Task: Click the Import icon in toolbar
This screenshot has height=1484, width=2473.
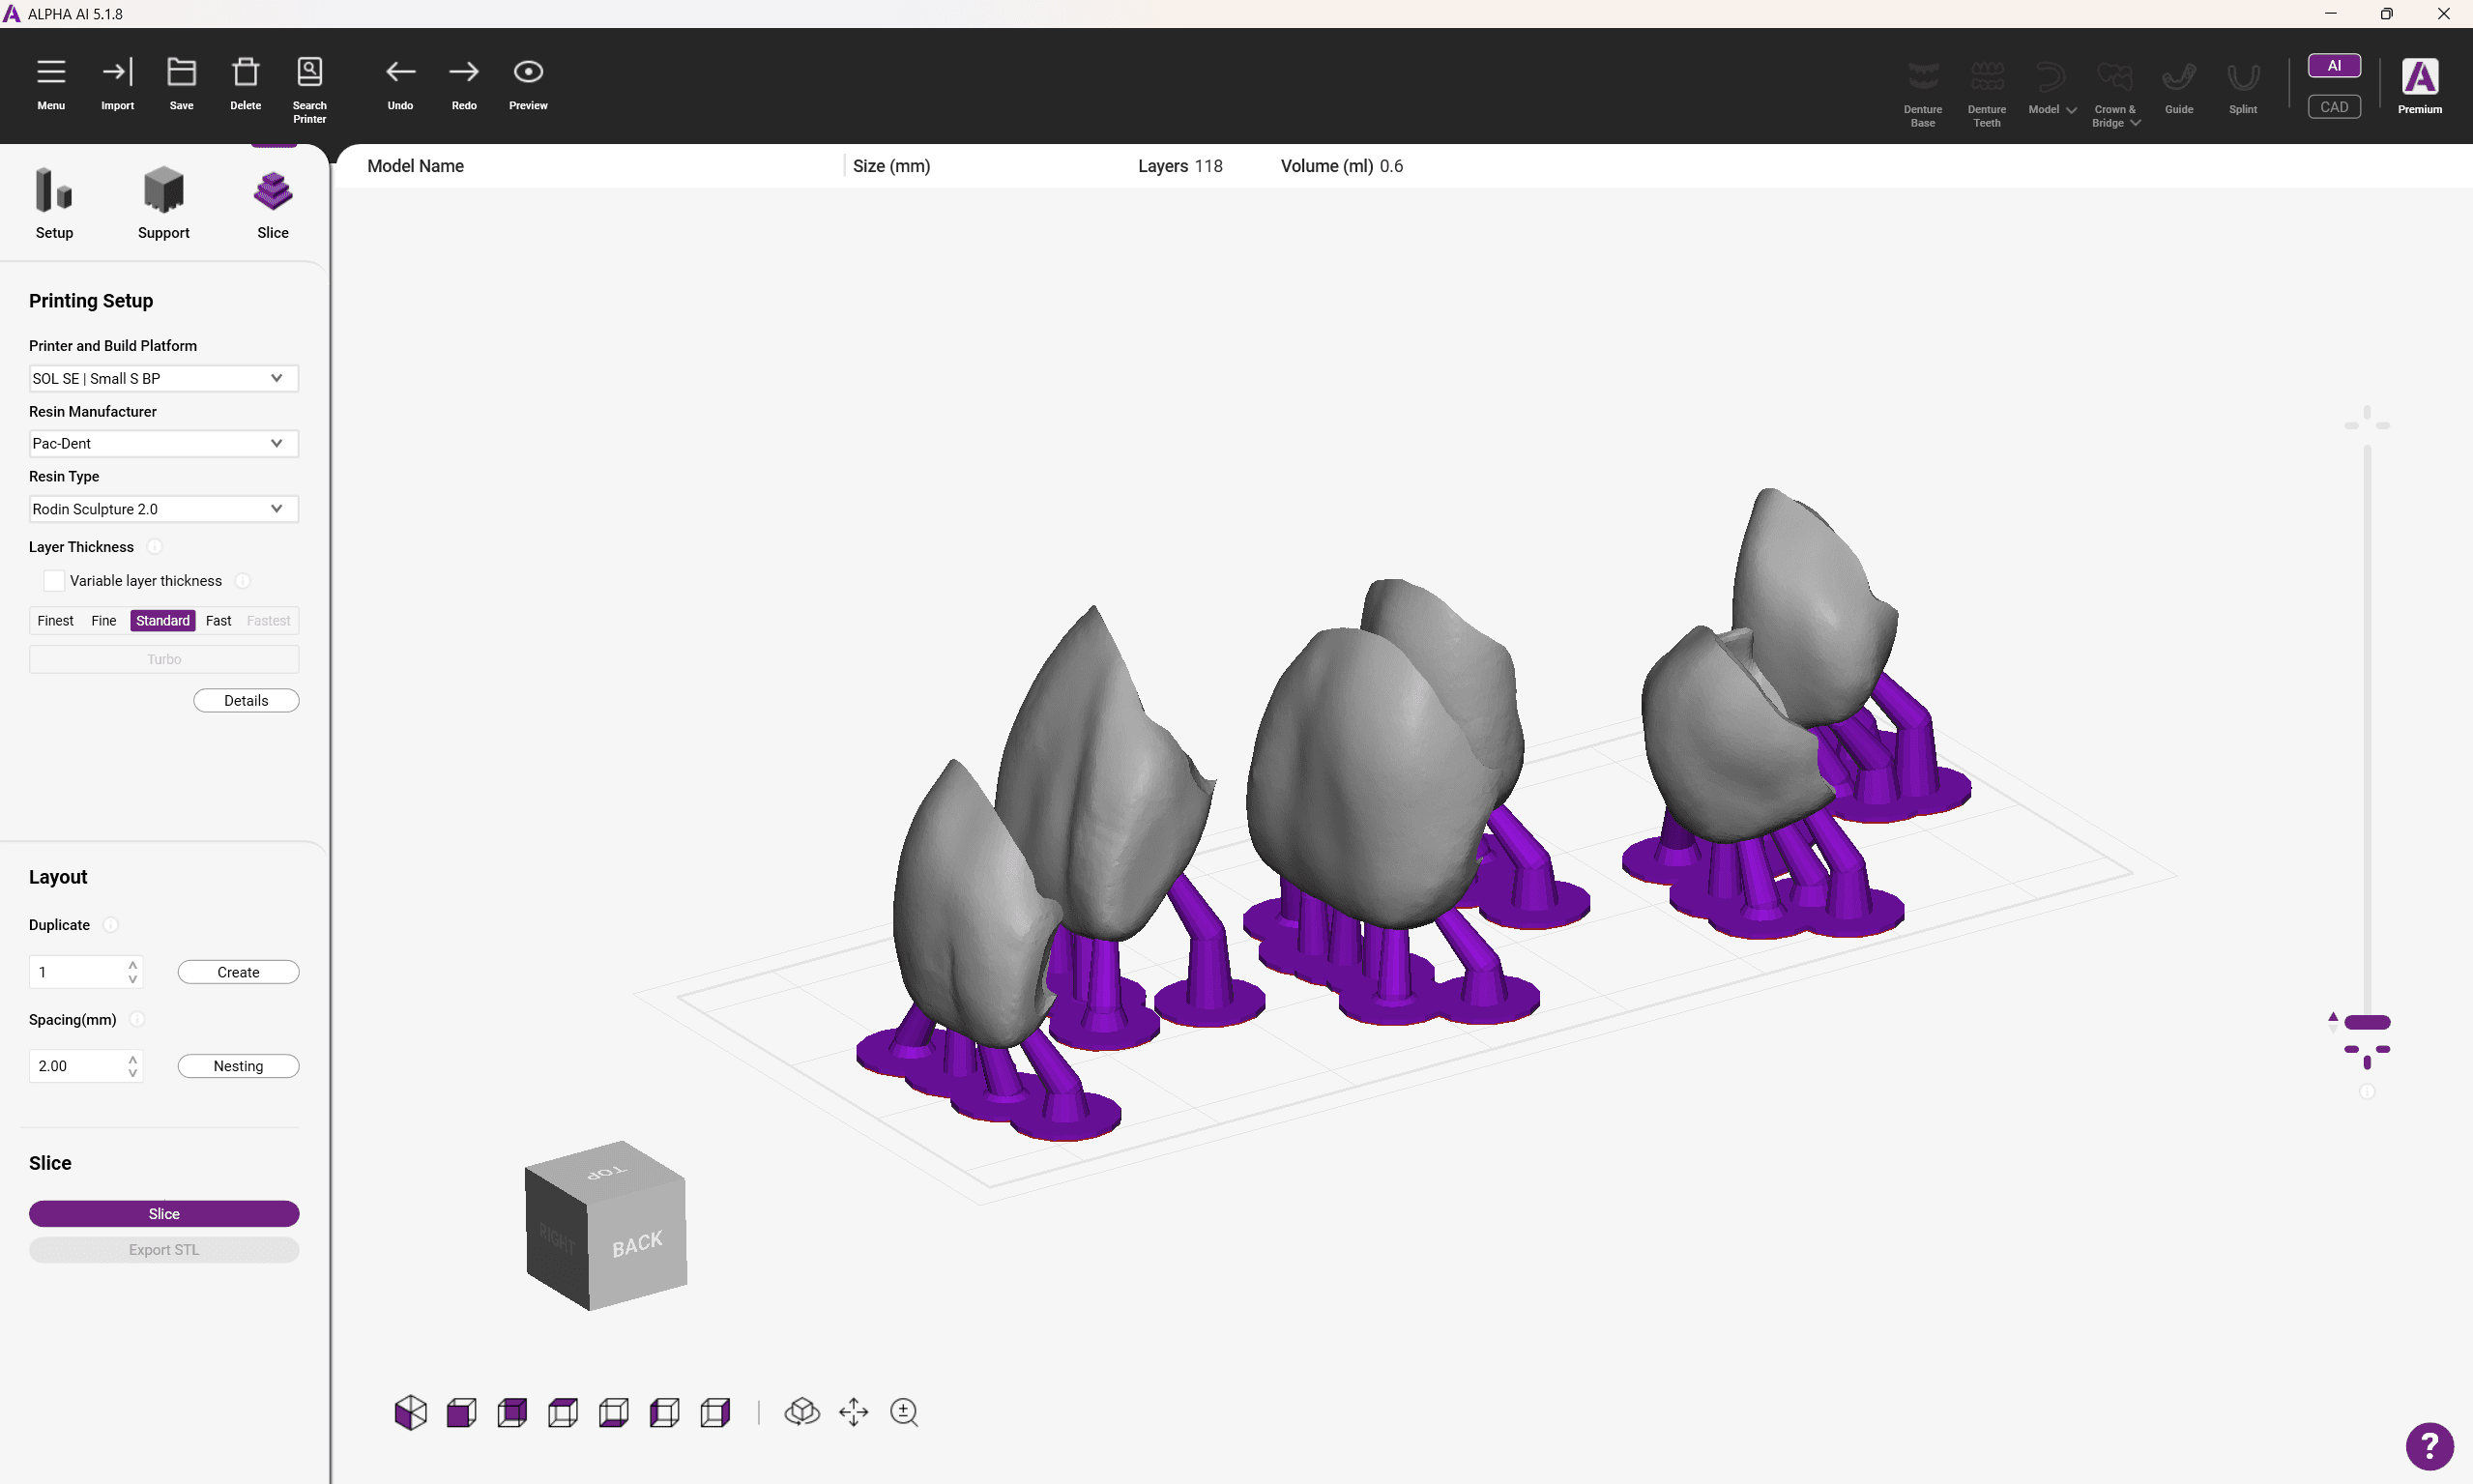Action: pos(117,72)
